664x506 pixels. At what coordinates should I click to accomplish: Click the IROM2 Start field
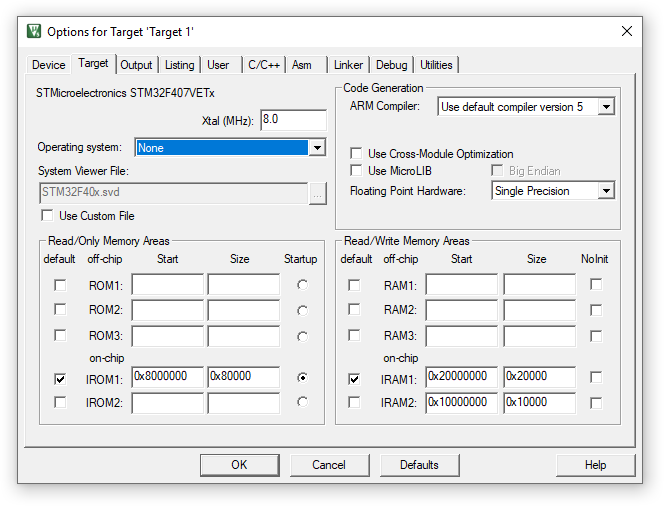click(x=168, y=403)
